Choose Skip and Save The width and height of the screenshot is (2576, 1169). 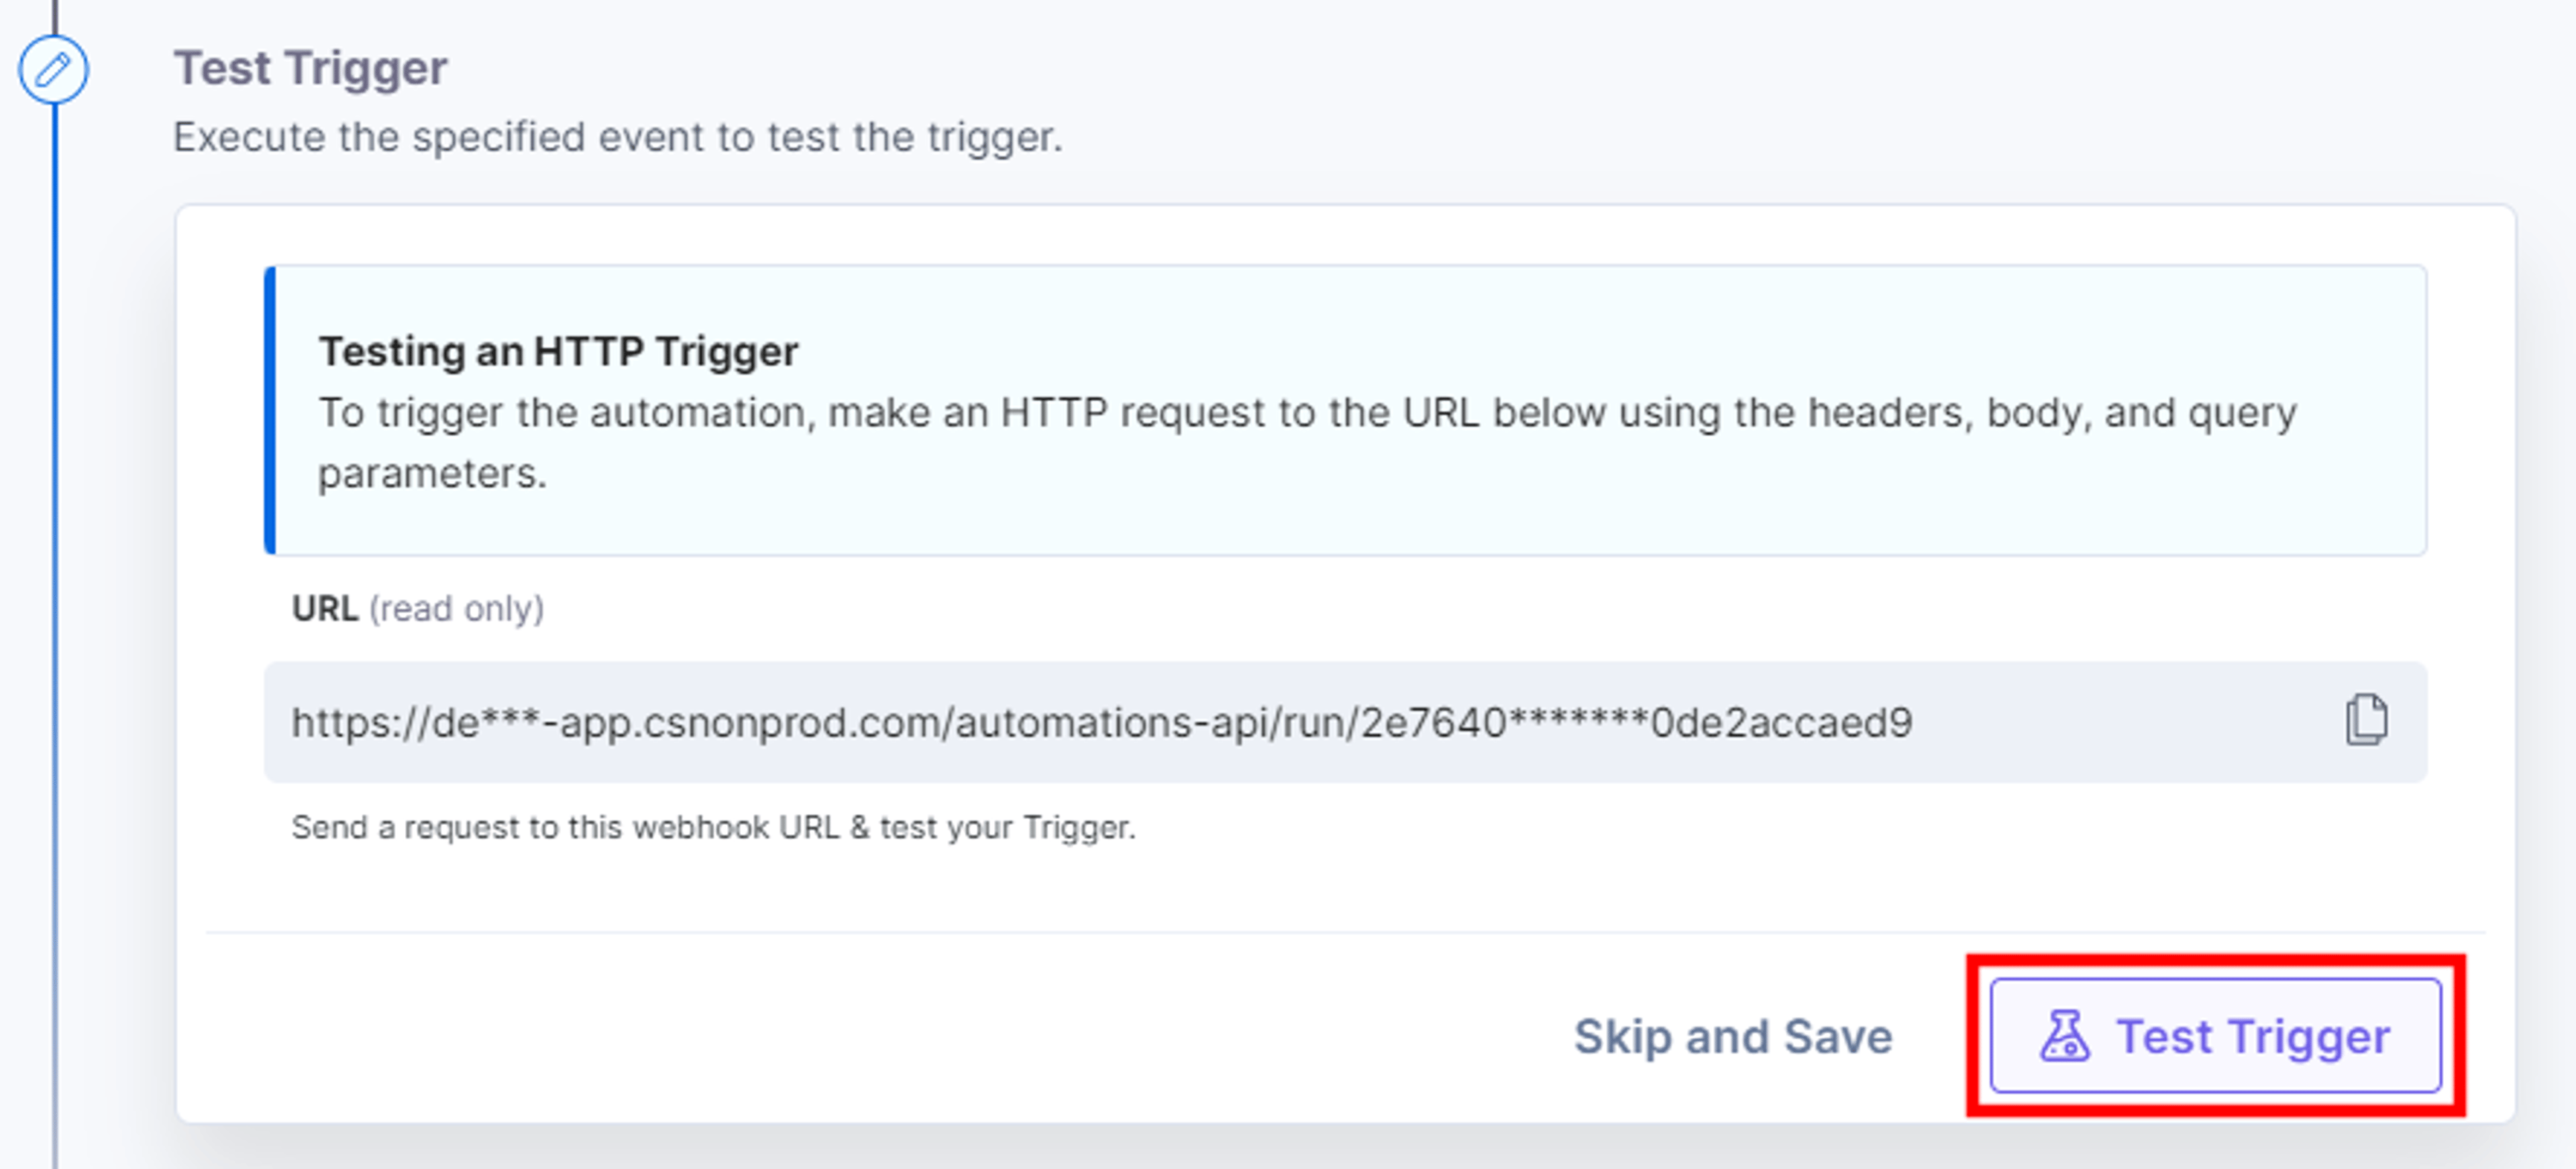point(1733,1036)
